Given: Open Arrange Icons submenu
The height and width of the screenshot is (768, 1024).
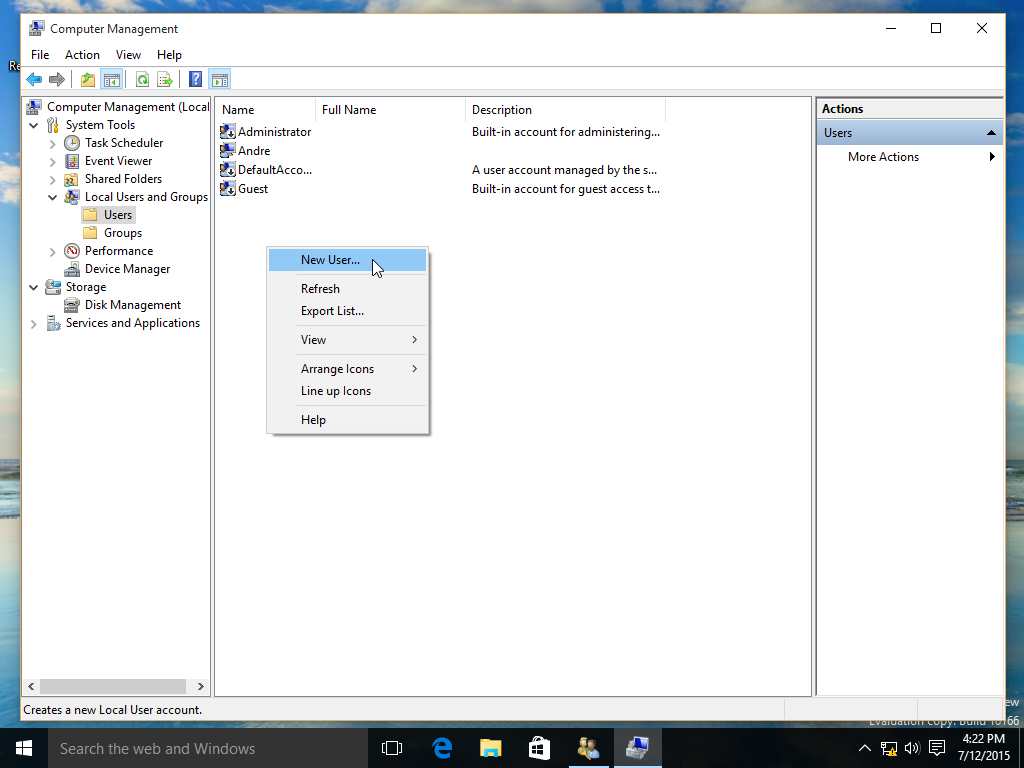Looking at the screenshot, I should 347,369.
